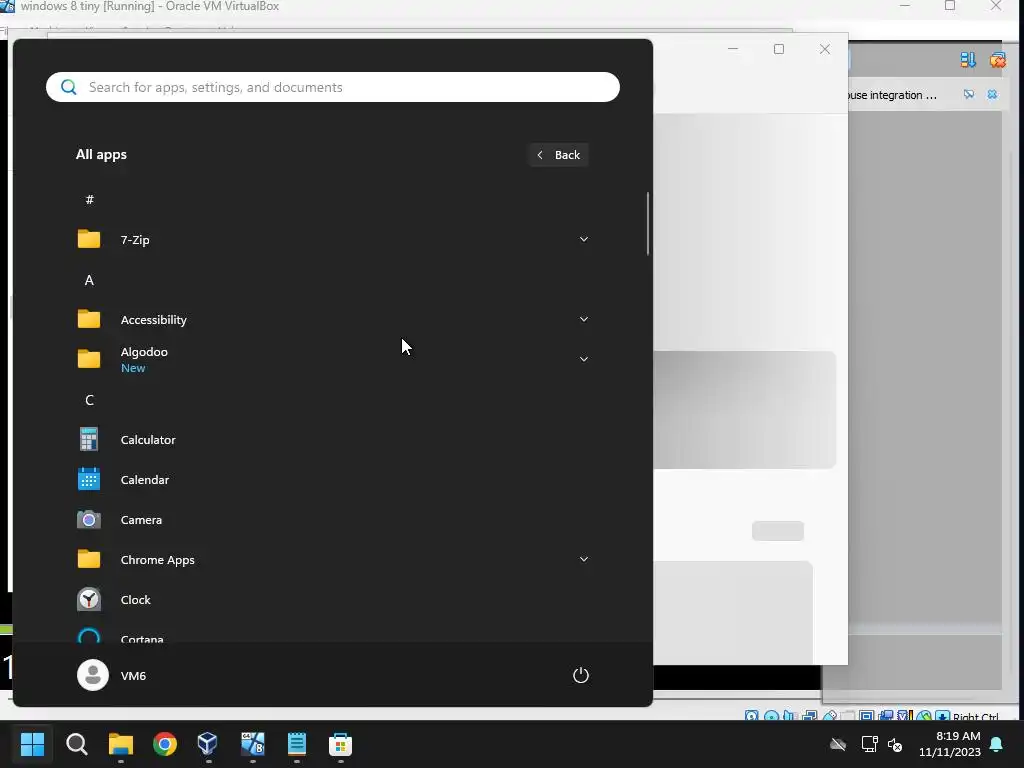Click the All apps list scrollbar
The height and width of the screenshot is (768, 1024).
pyautogui.click(x=648, y=223)
